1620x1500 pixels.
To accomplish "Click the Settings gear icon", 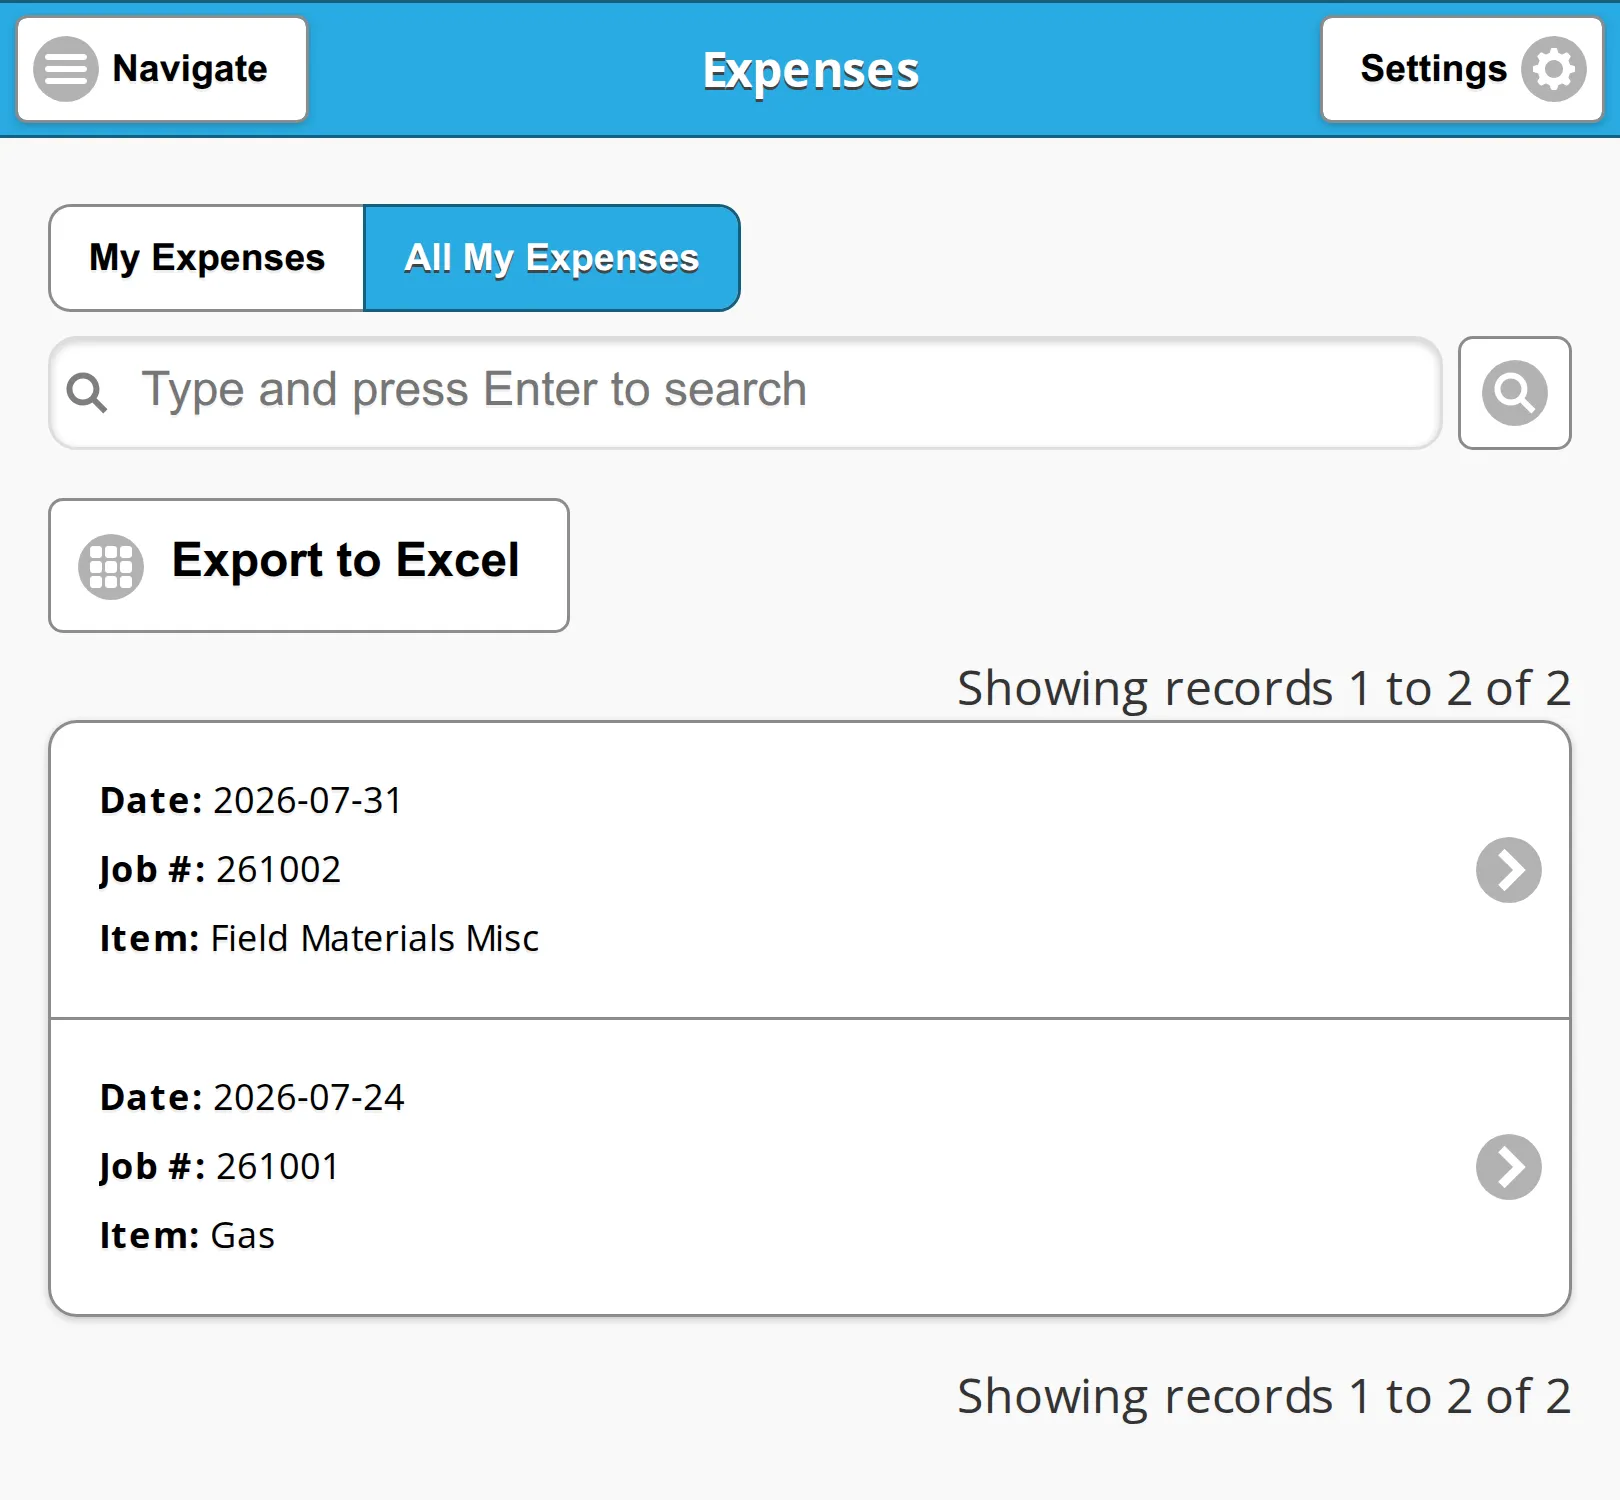I will [1554, 69].
